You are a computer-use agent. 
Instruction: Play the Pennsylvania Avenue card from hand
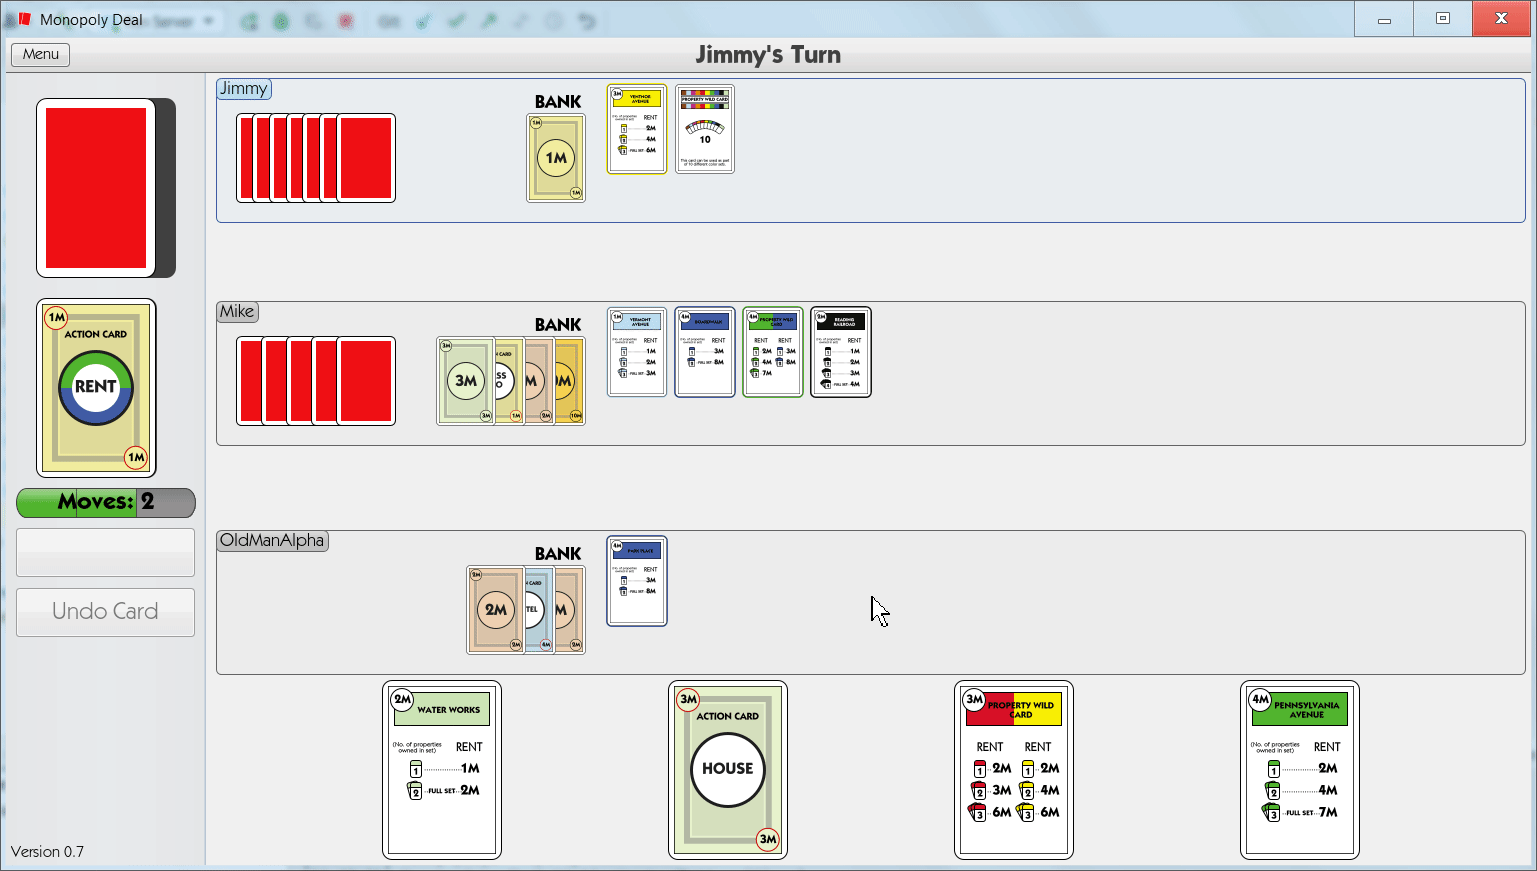pos(1300,770)
